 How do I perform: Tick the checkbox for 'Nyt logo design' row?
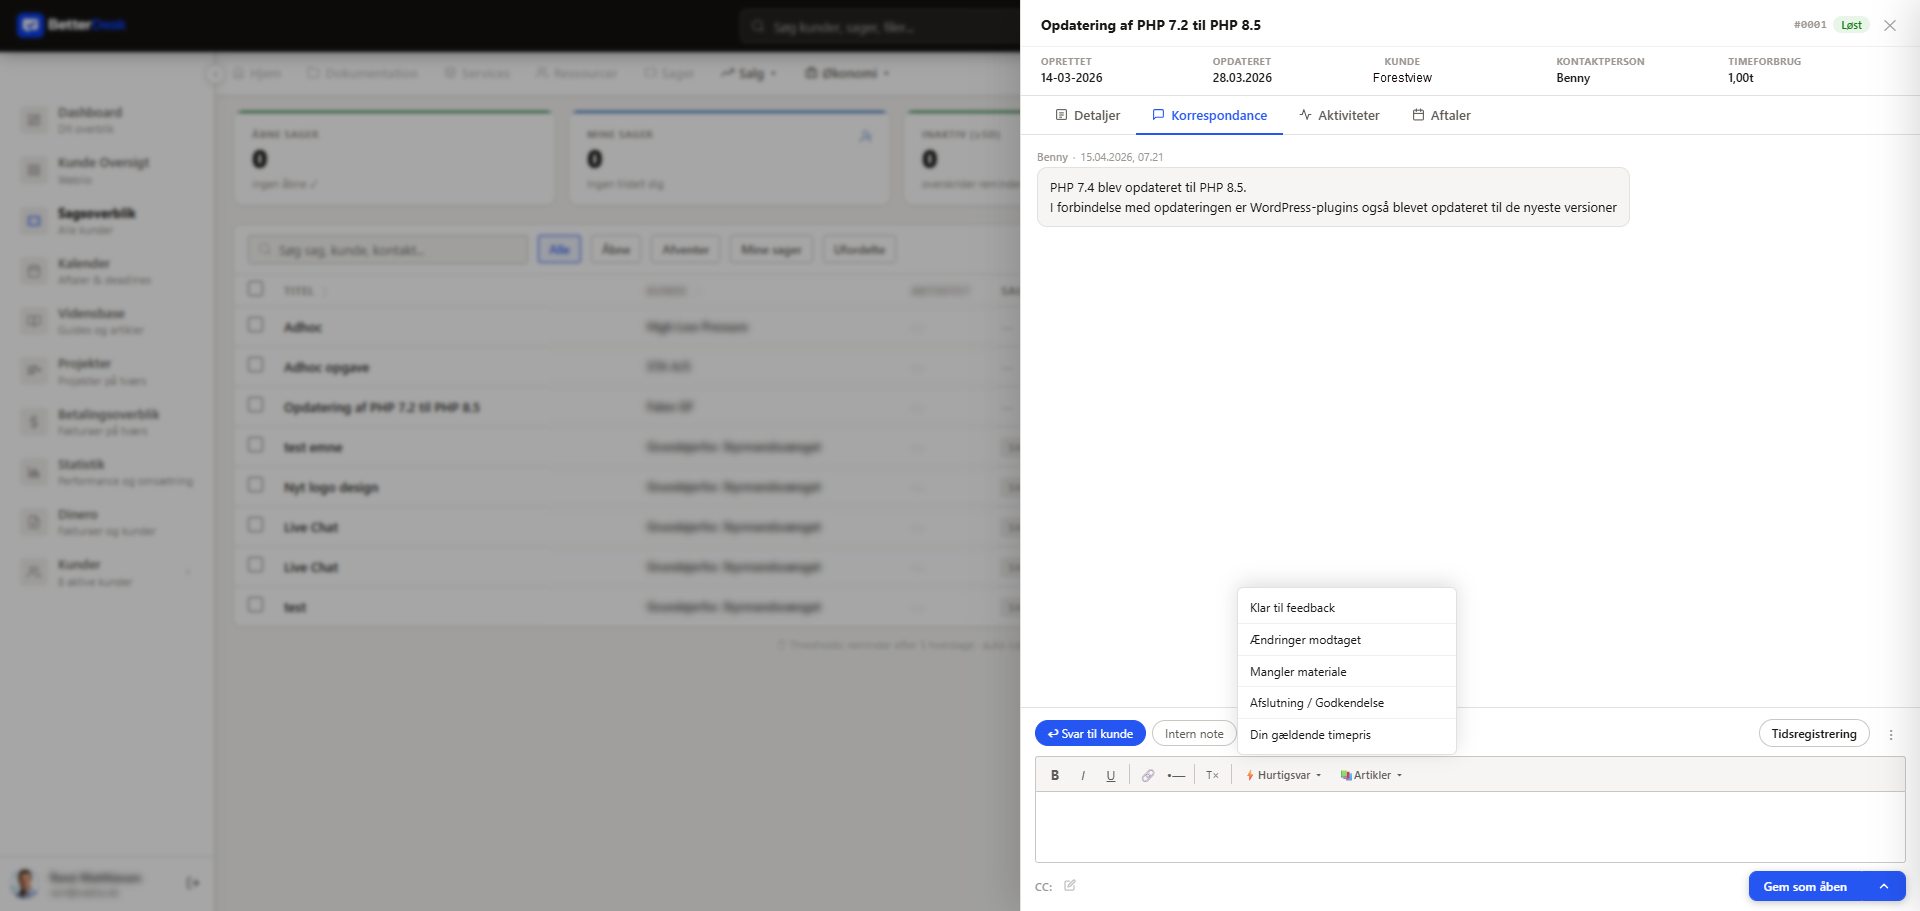tap(256, 485)
